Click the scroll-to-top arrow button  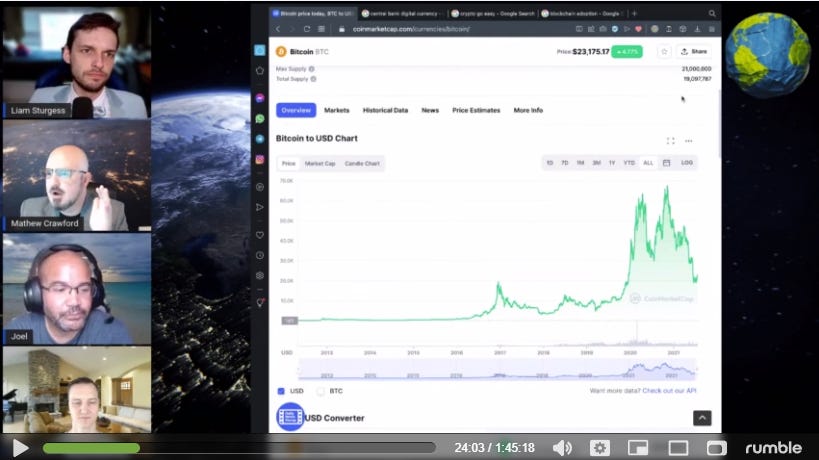point(702,418)
